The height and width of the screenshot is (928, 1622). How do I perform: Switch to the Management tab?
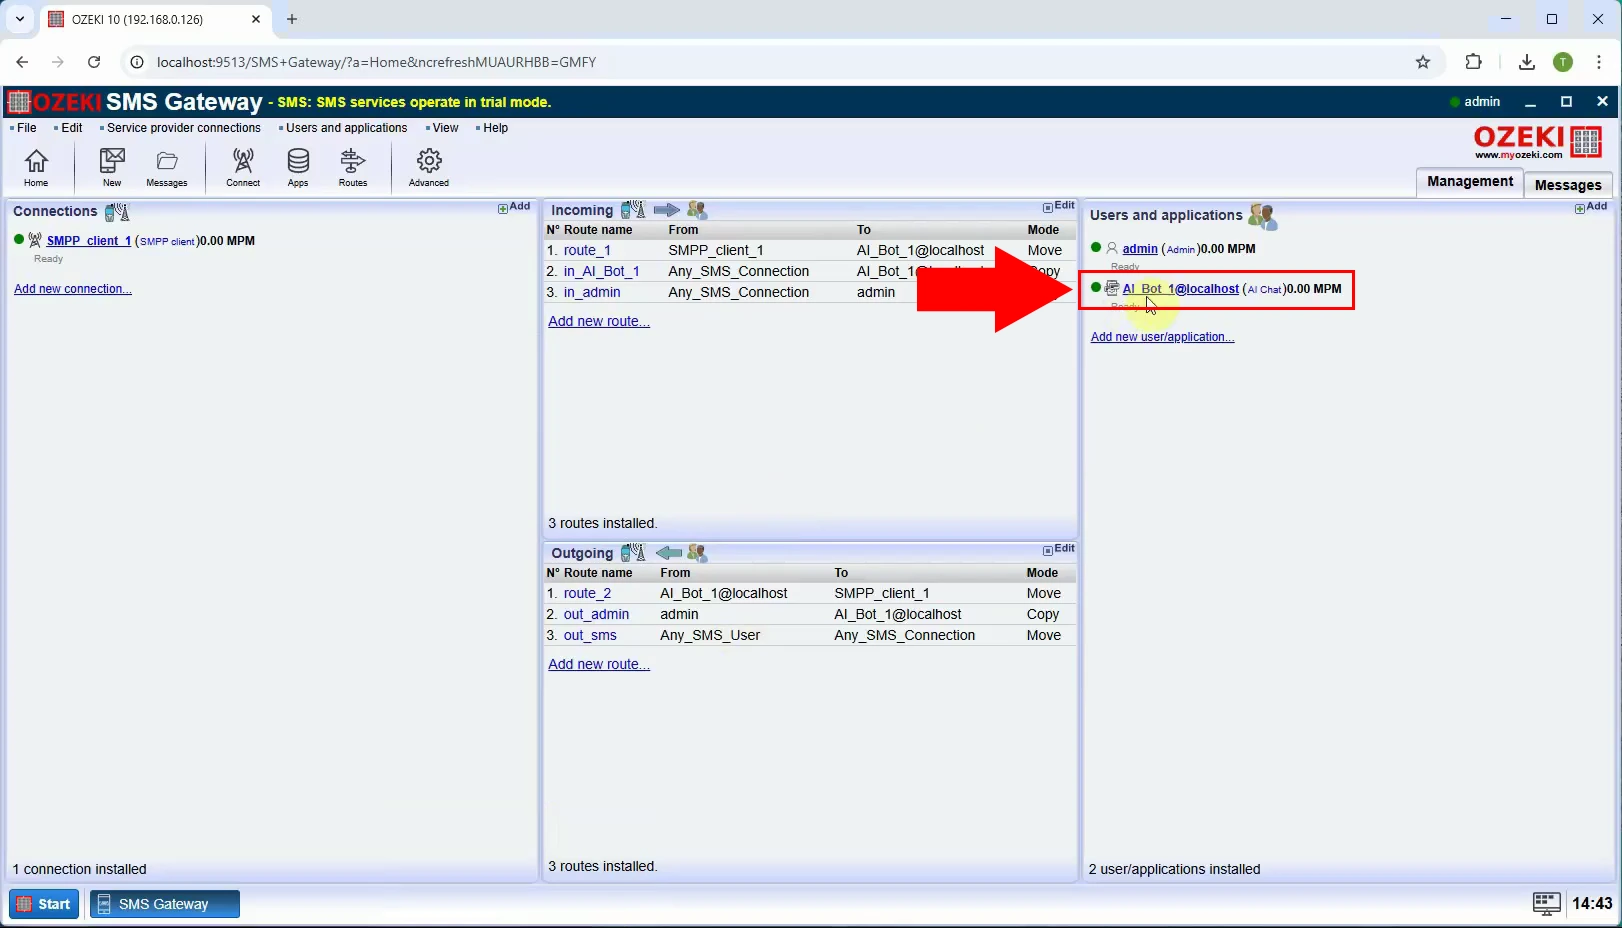click(1469, 182)
